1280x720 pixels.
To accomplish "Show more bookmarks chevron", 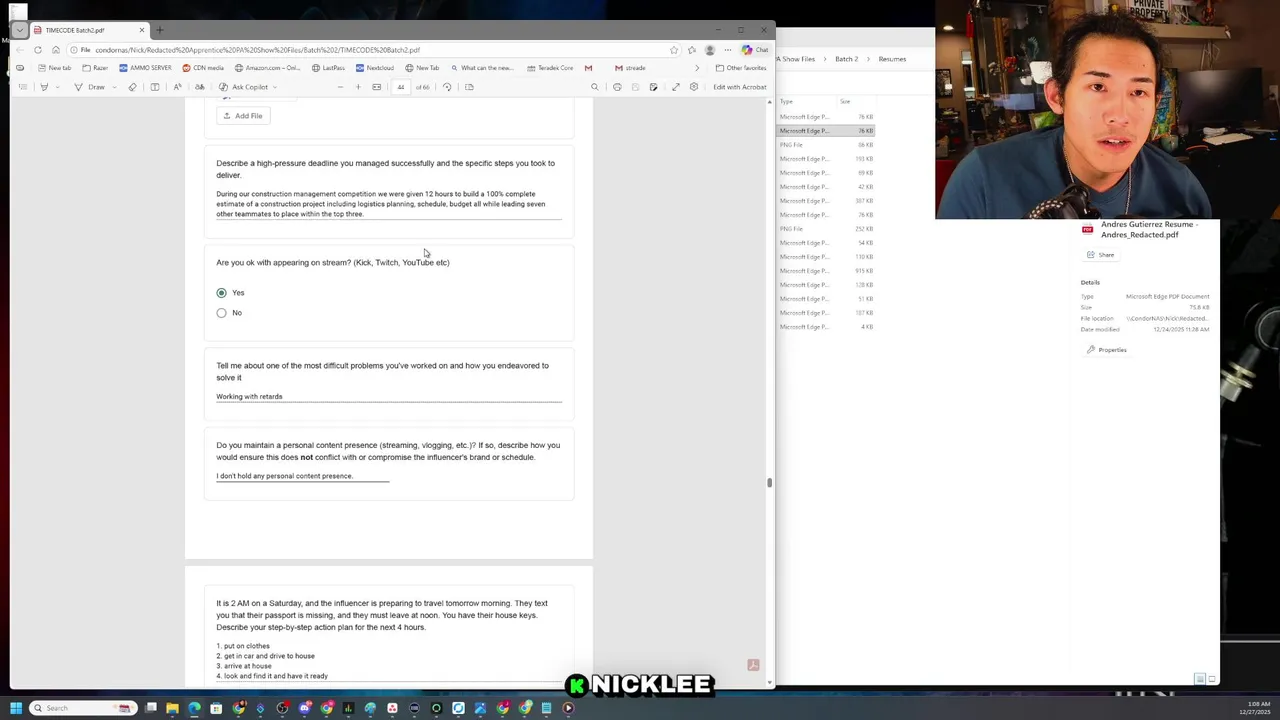I will 697,68.
